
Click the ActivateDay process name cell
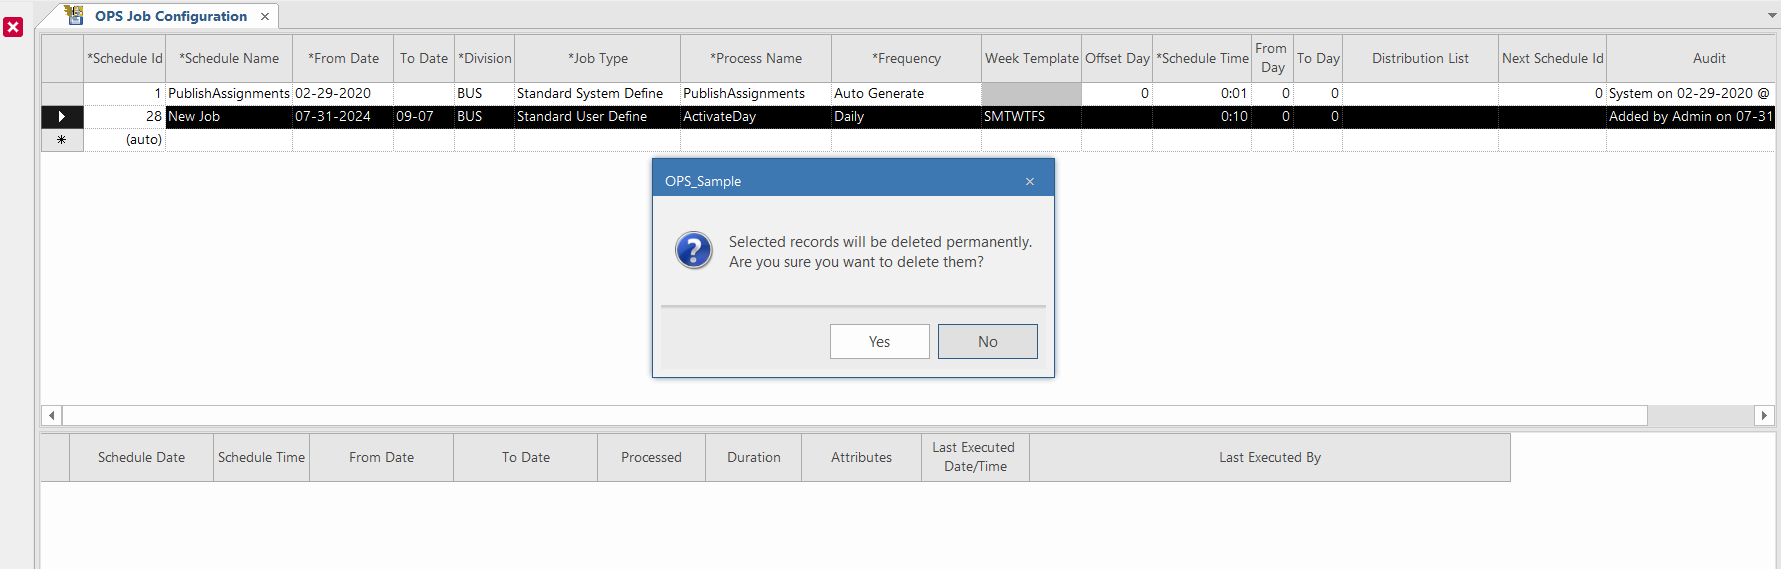tap(756, 116)
